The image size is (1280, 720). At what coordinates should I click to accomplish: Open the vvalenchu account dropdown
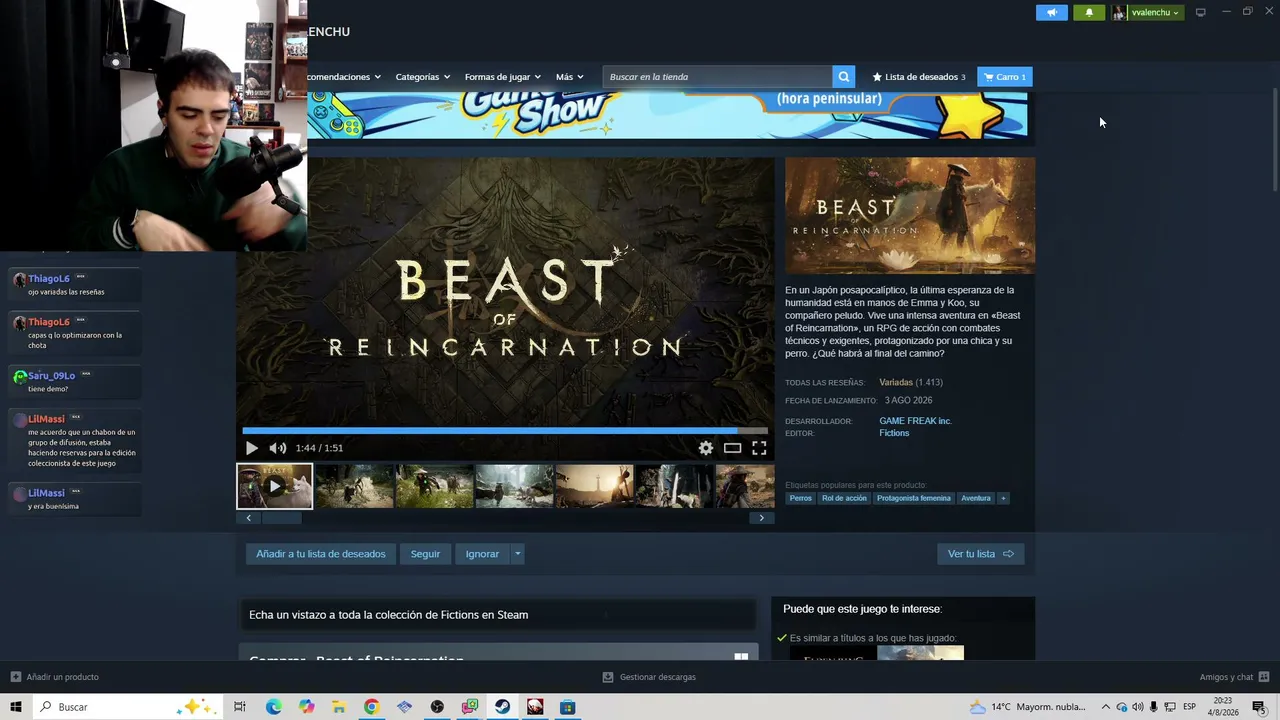(1147, 12)
